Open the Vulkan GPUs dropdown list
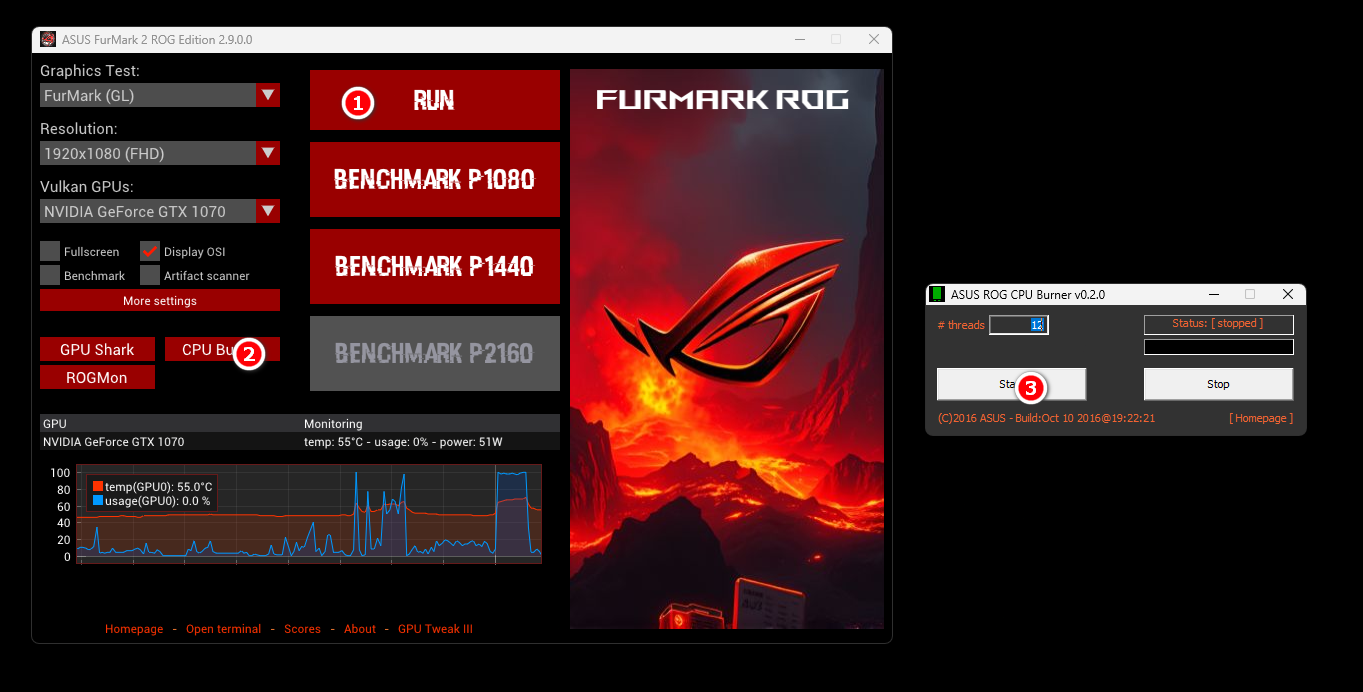The image size is (1363, 692). tap(160, 211)
